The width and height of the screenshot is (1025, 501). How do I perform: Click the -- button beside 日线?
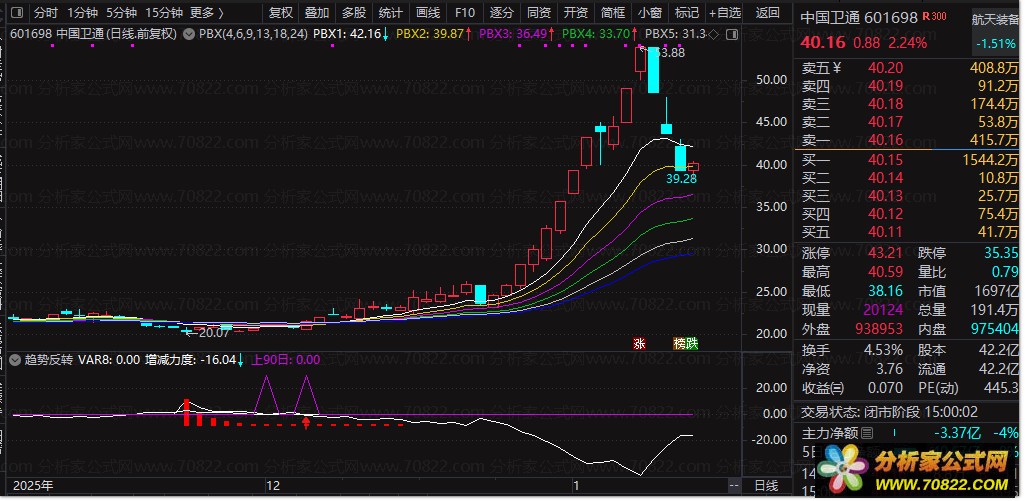[734, 485]
